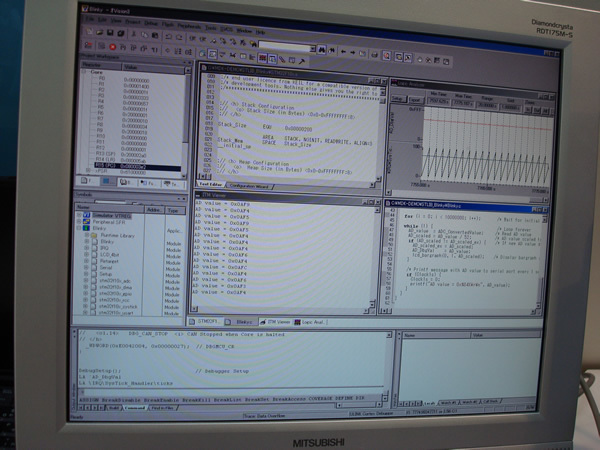Click the Redo arrow icon
Image resolution: width=600 pixels, height=450 pixels.
[x=179, y=38]
